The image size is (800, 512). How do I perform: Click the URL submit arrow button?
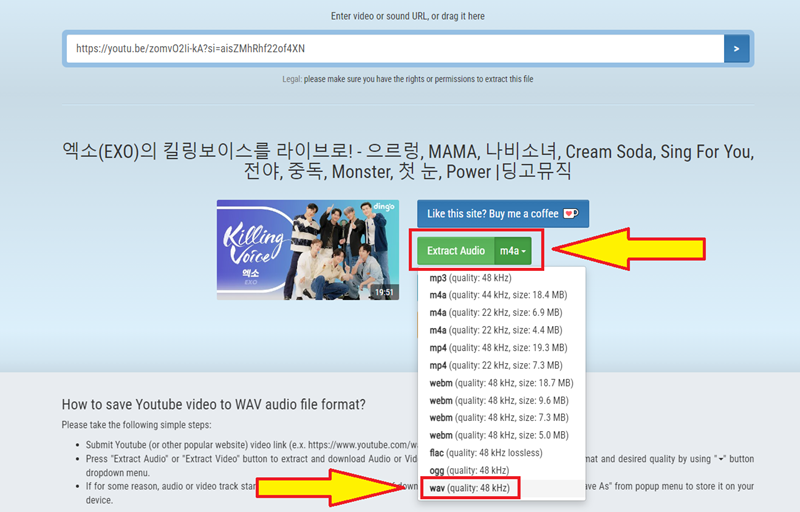(x=736, y=48)
